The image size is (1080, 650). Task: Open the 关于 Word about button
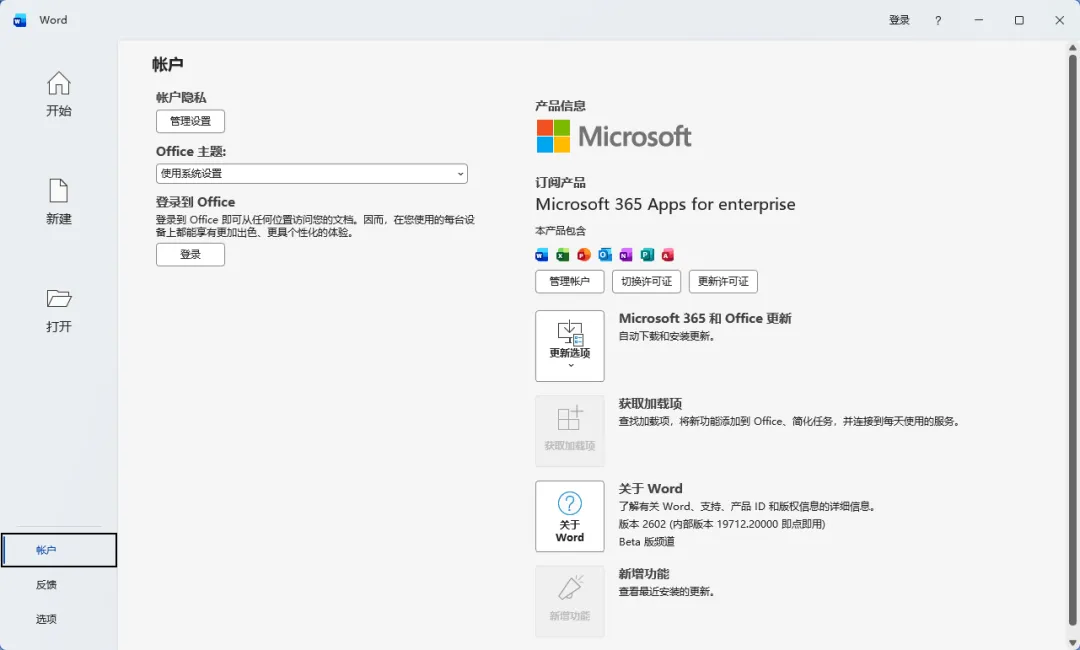(x=570, y=516)
